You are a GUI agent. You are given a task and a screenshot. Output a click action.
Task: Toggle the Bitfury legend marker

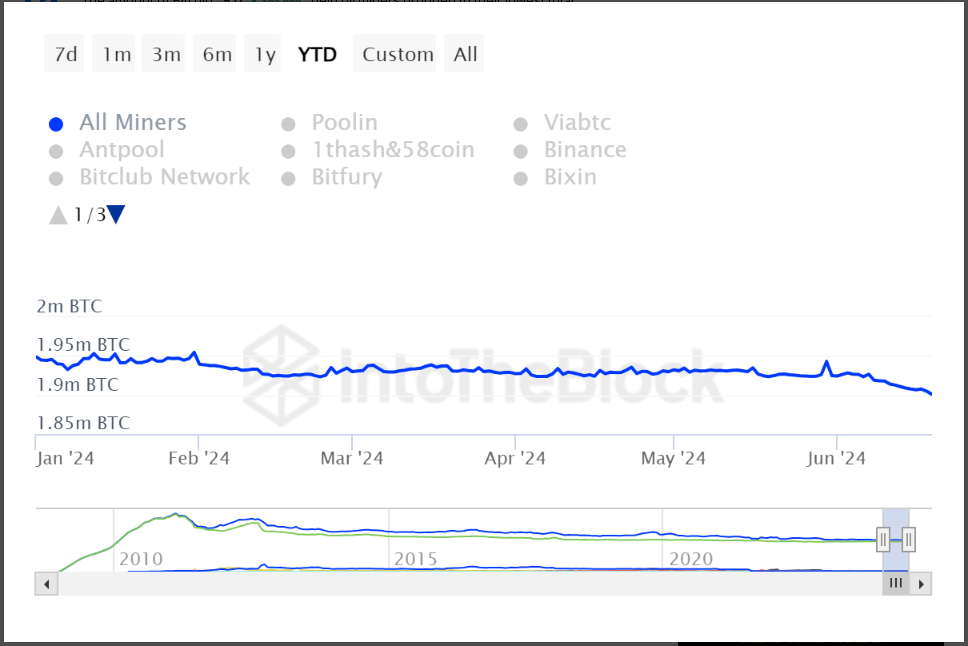click(x=289, y=178)
